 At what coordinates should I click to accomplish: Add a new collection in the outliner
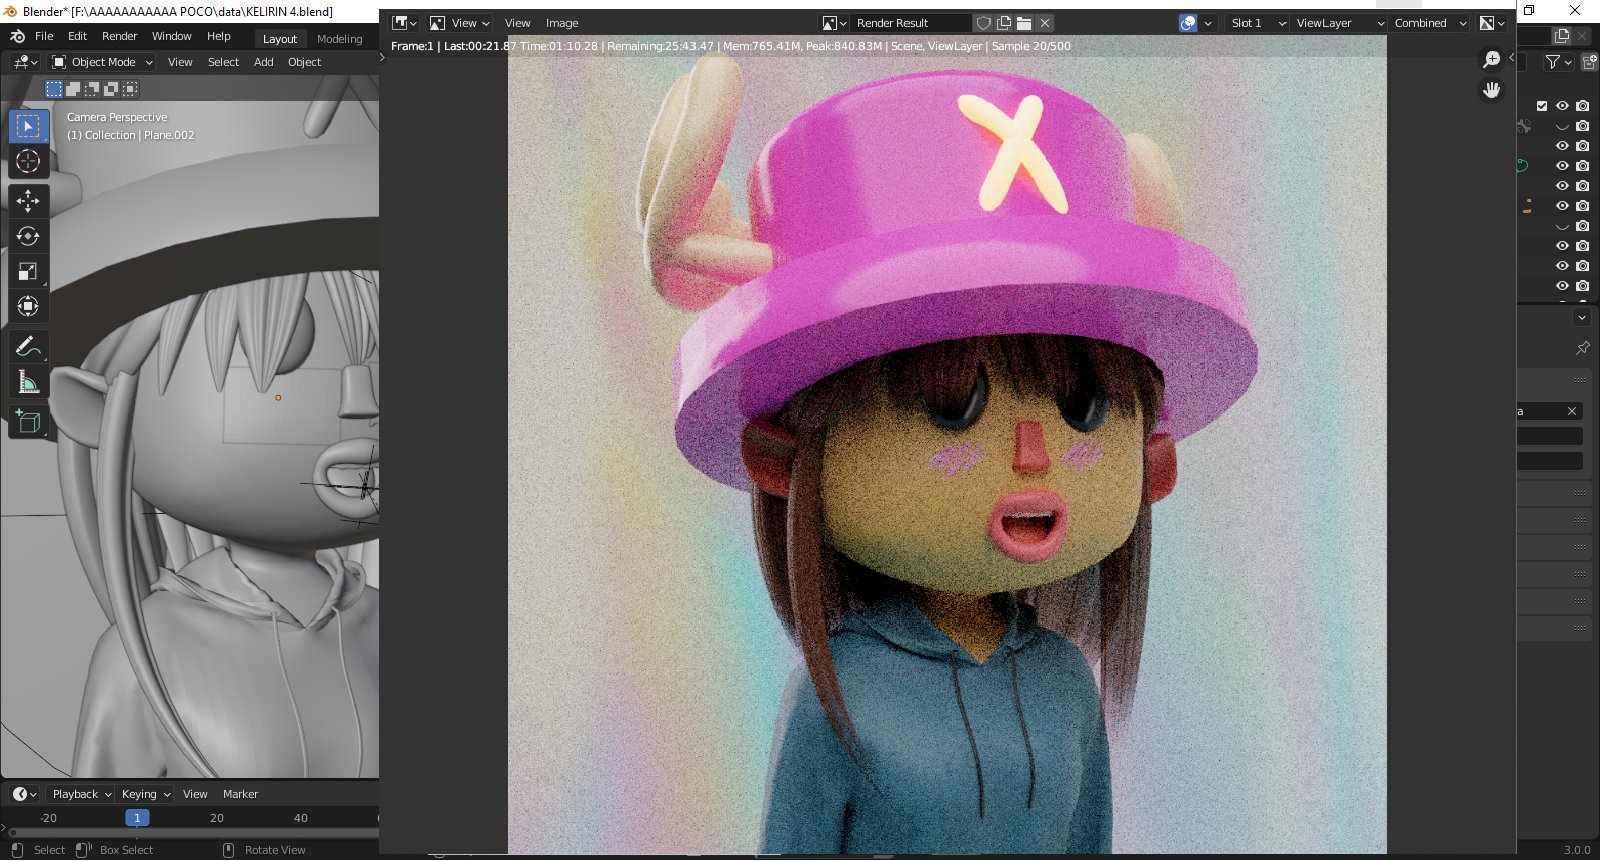click(1589, 62)
